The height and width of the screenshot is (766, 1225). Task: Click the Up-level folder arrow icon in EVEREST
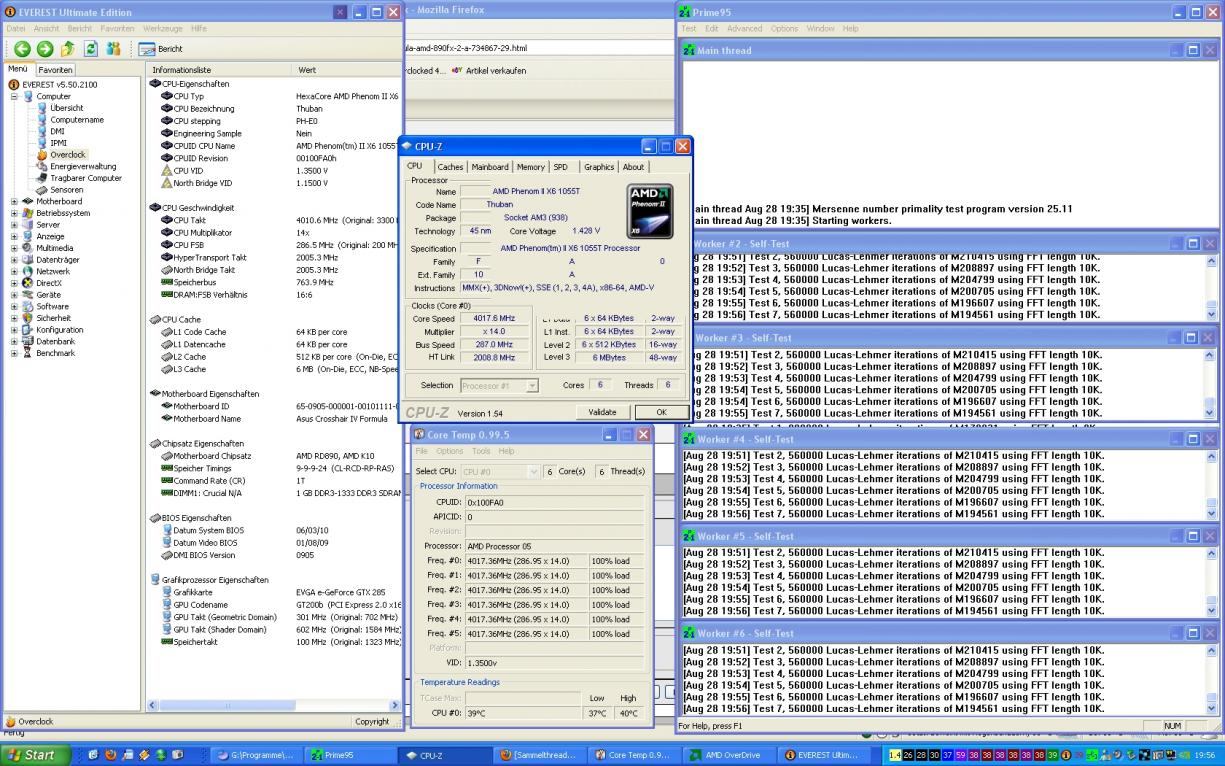pos(68,48)
